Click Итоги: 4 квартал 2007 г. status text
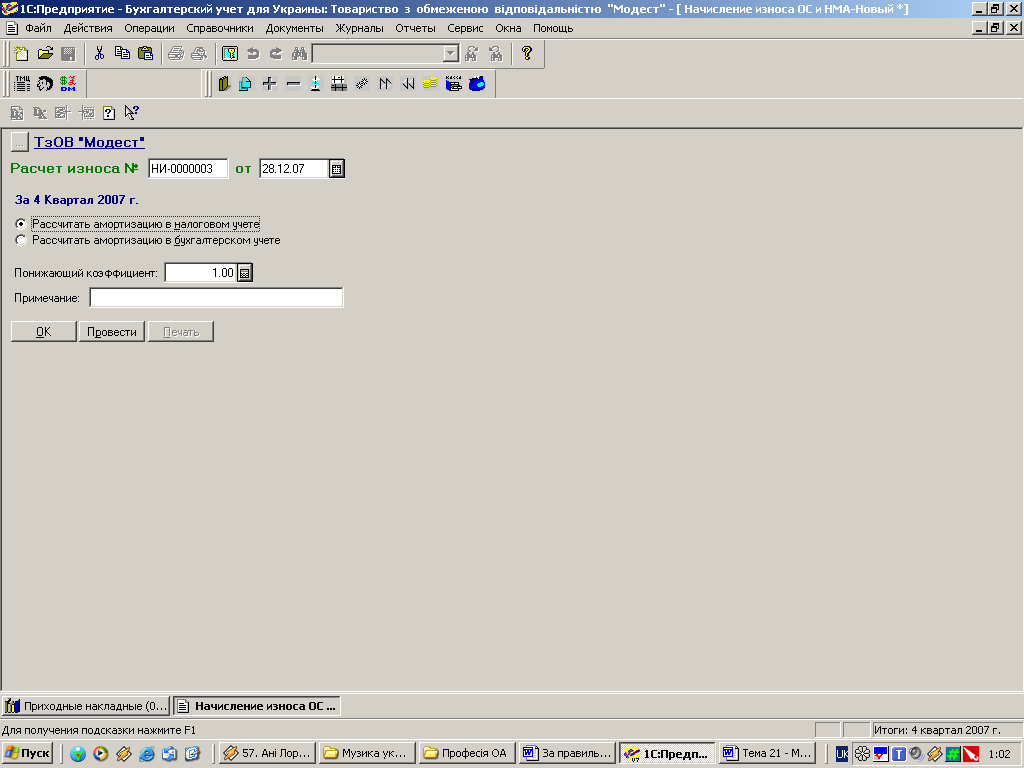The width and height of the screenshot is (1024, 768). (937, 730)
